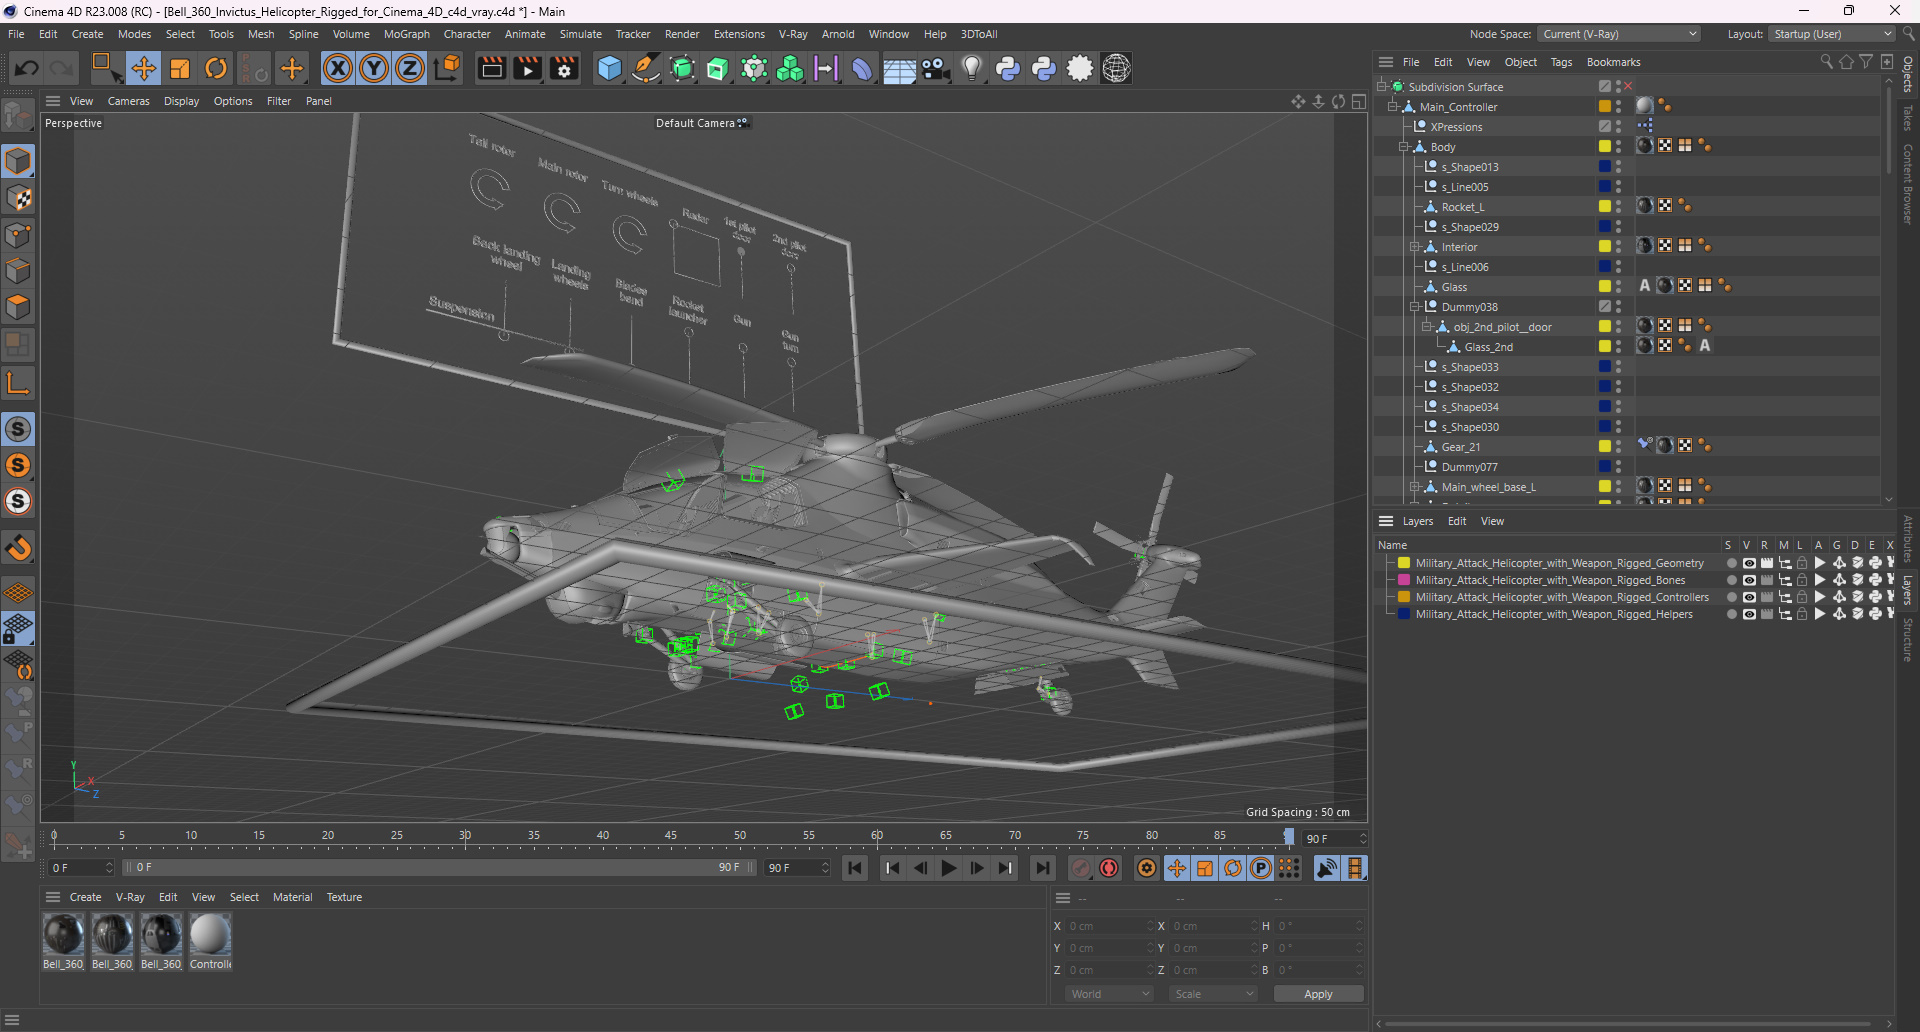Viewport: 1920px width, 1032px height.
Task: Select the Move tool
Action: pos(143,68)
